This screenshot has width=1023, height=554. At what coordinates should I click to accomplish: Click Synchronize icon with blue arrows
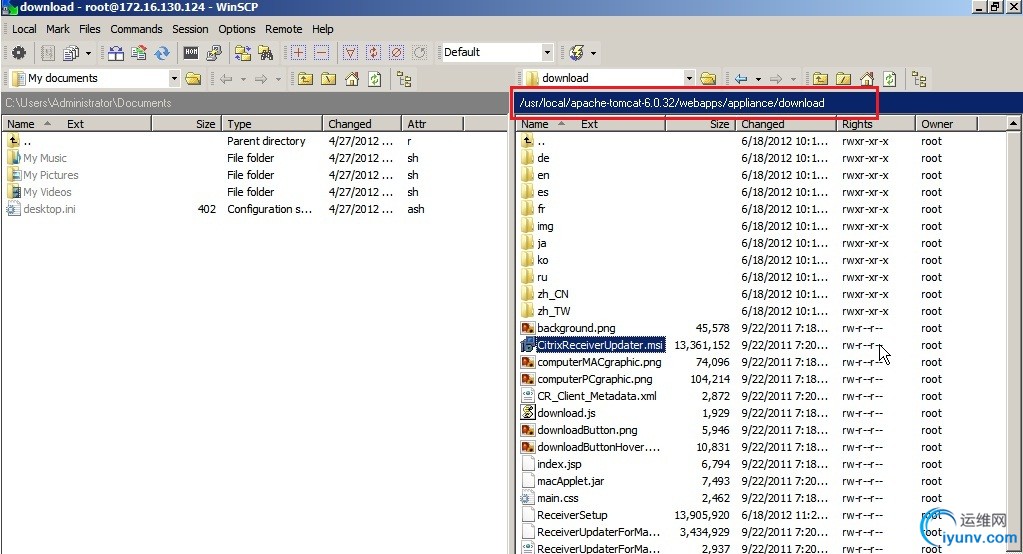click(x=162, y=53)
